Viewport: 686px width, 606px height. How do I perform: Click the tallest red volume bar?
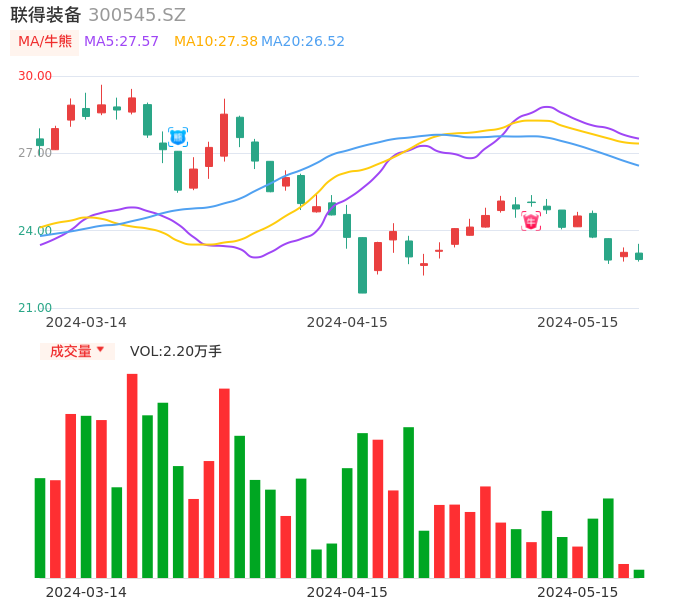pyautogui.click(x=132, y=475)
